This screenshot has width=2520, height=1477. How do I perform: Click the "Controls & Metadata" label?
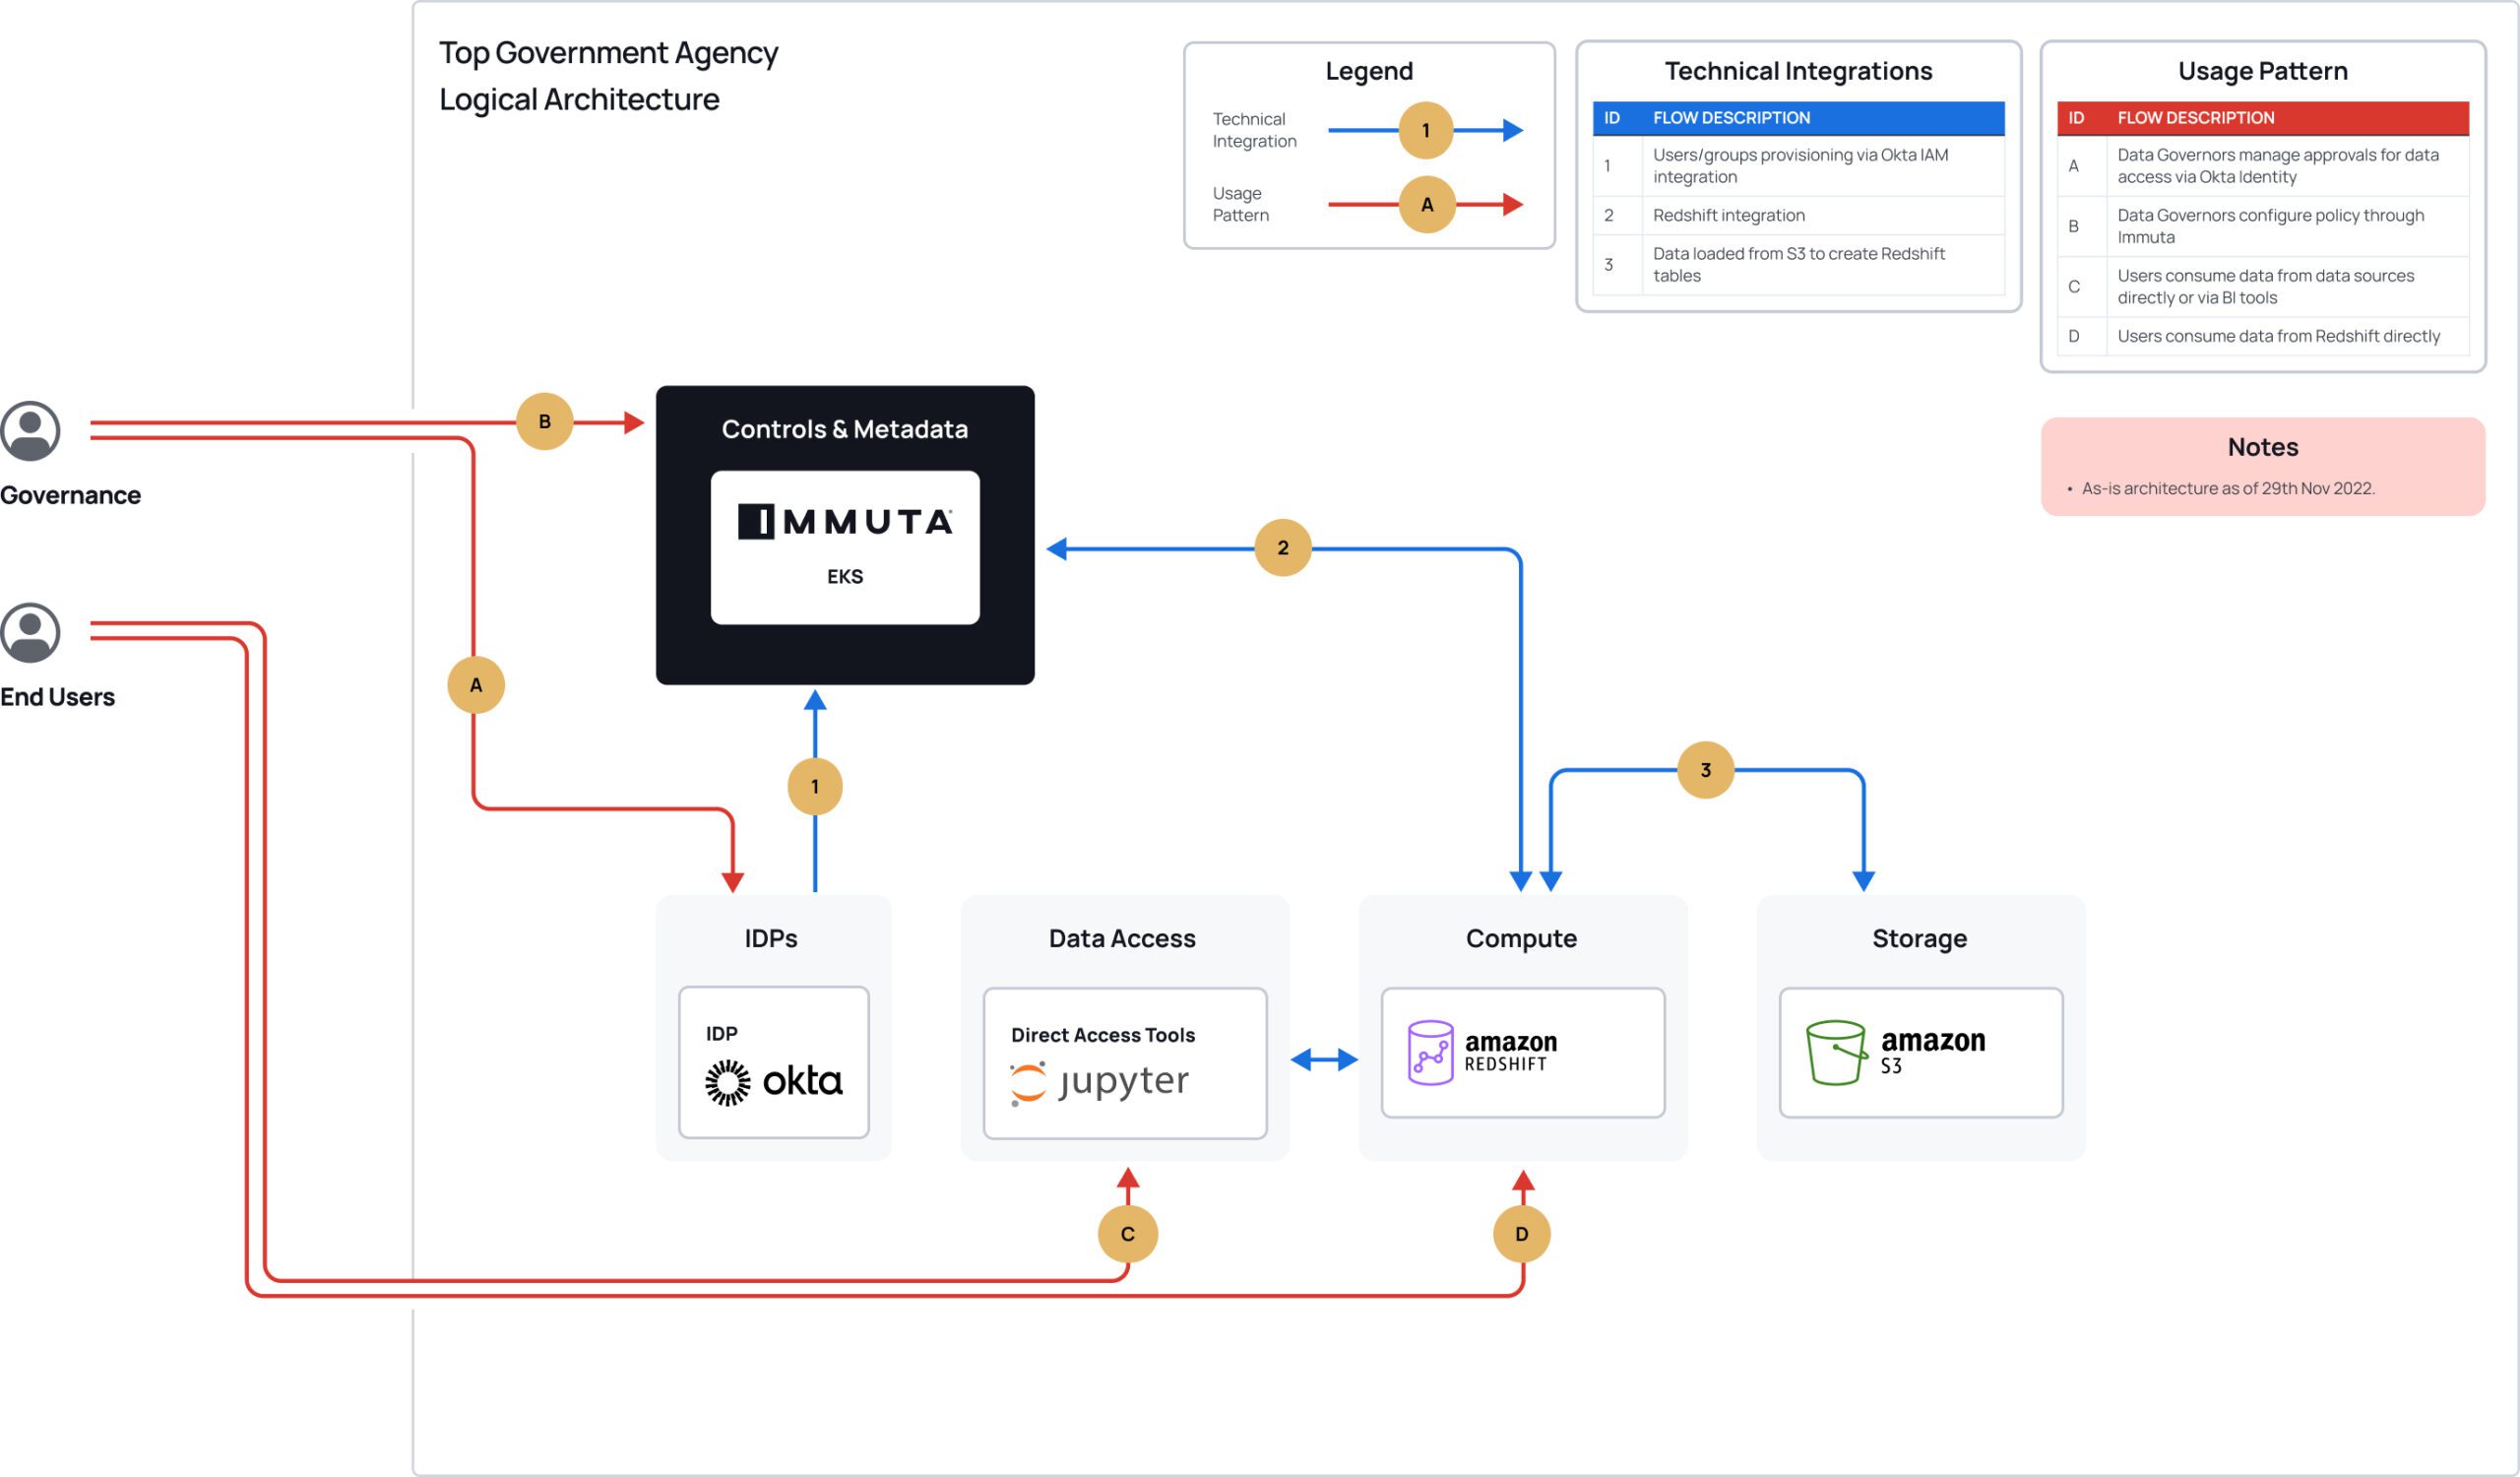point(845,429)
